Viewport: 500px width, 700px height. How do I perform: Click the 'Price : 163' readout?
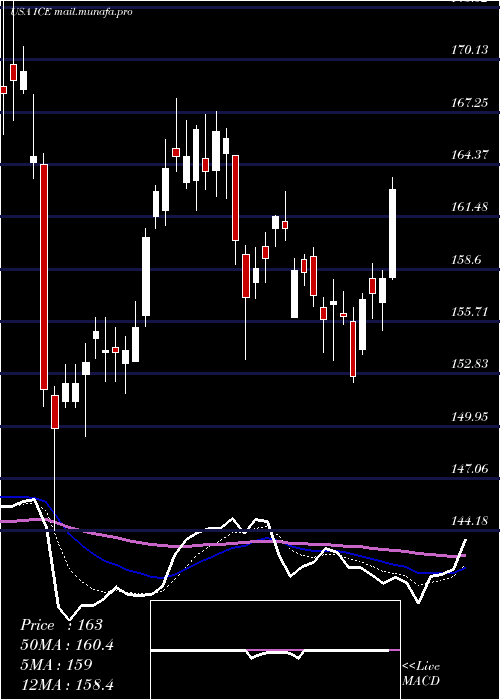click(62, 625)
